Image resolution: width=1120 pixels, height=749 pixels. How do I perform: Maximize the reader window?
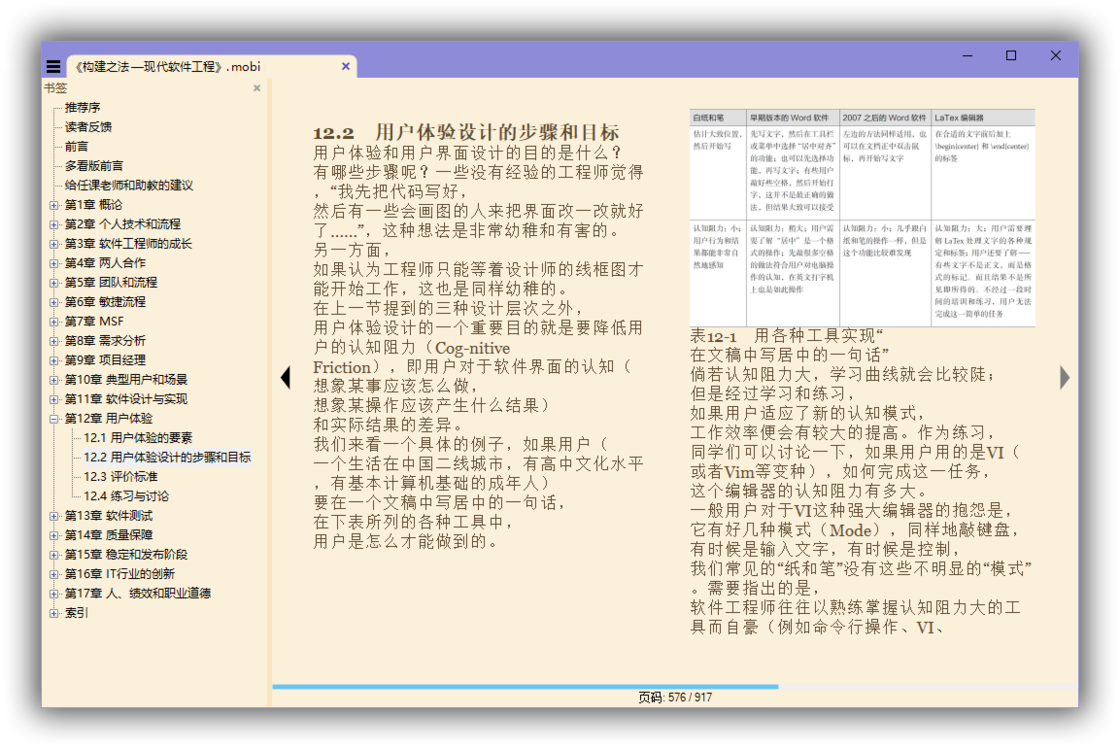point(1011,56)
